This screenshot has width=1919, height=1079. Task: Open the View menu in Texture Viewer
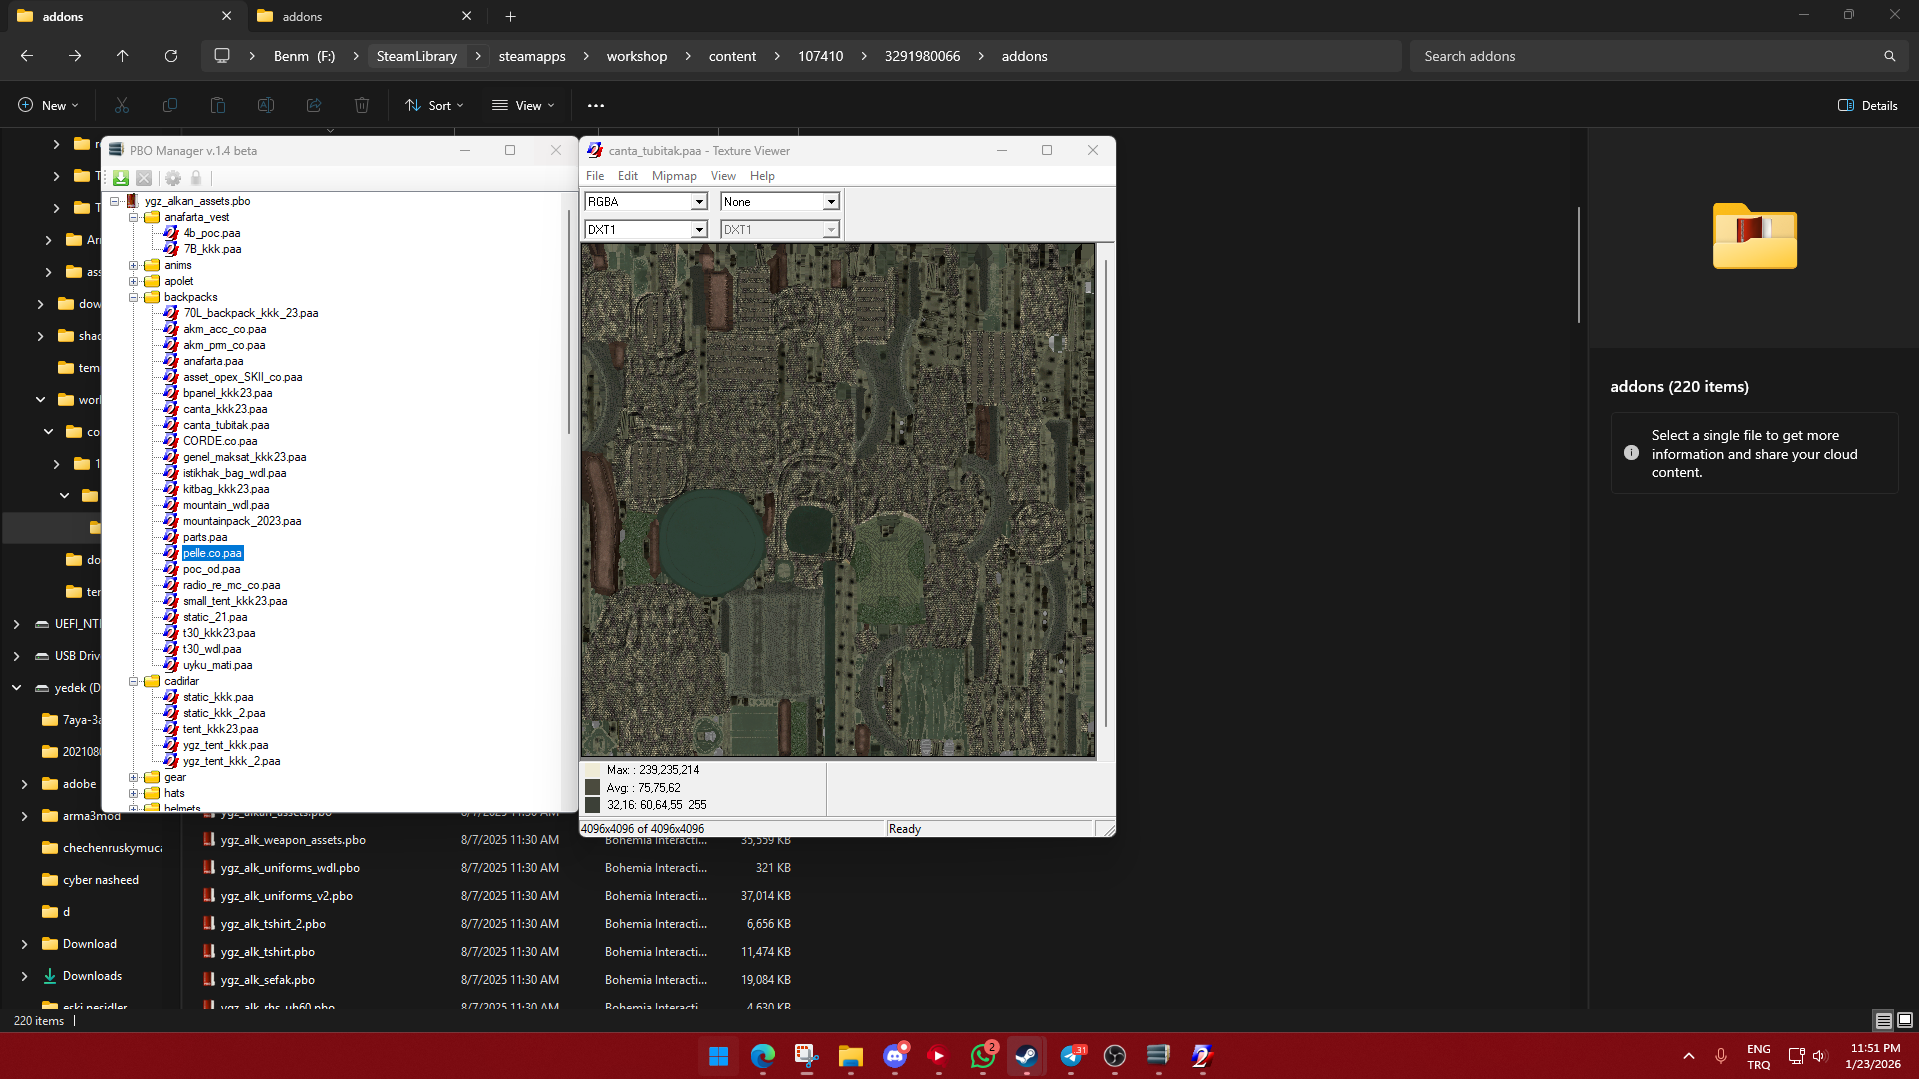coord(723,176)
